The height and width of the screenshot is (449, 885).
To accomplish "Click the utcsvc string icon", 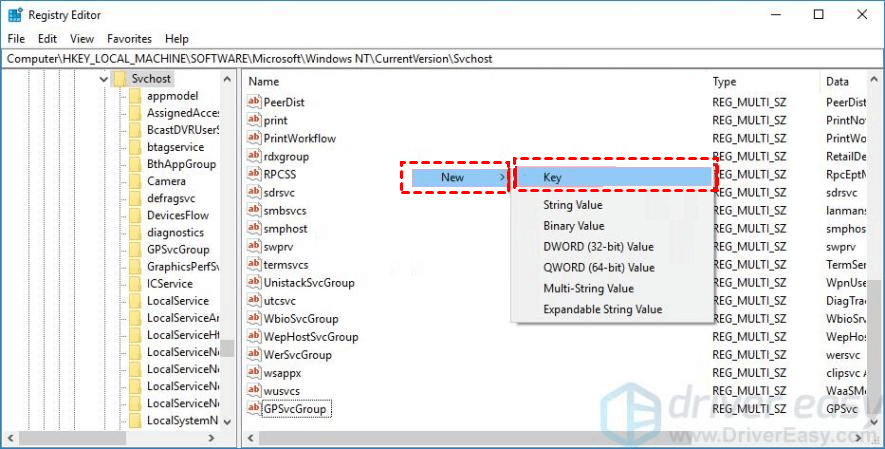I will [x=254, y=301].
